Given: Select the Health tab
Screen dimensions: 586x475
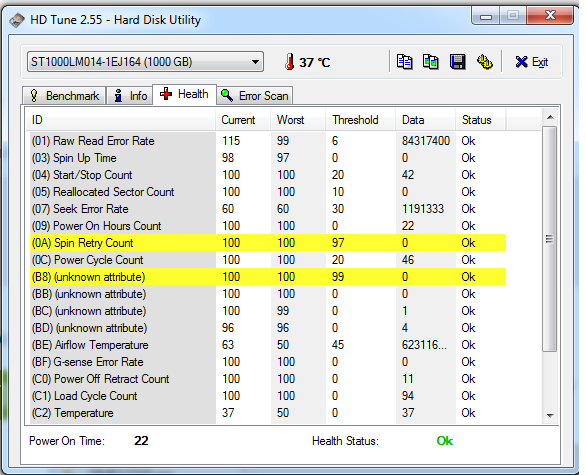Looking at the screenshot, I should click(x=184, y=94).
